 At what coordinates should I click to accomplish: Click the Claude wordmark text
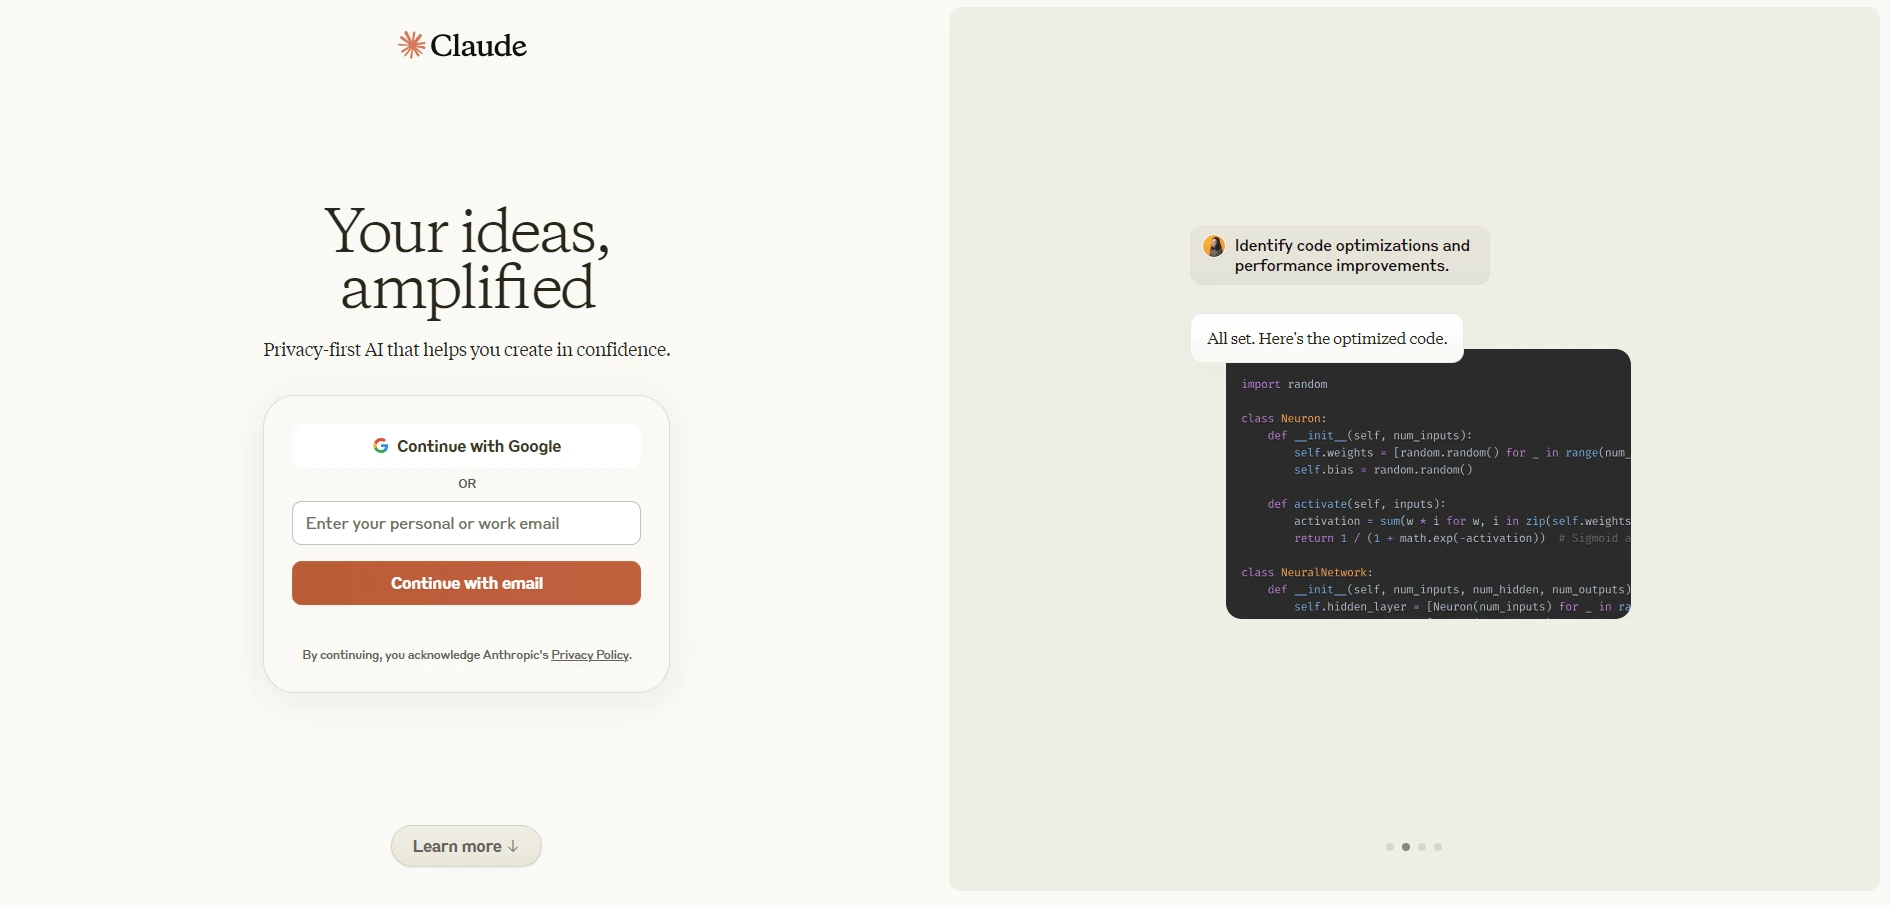point(478,45)
